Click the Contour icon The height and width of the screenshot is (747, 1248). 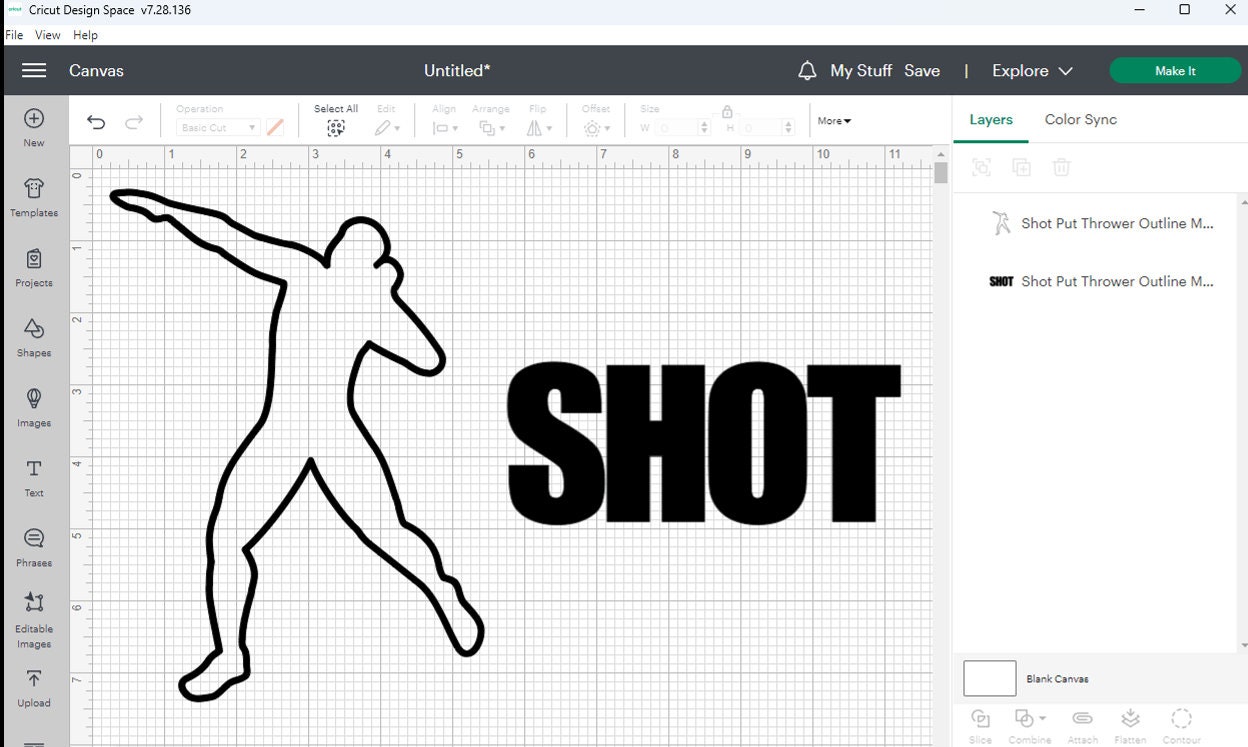click(1181, 722)
